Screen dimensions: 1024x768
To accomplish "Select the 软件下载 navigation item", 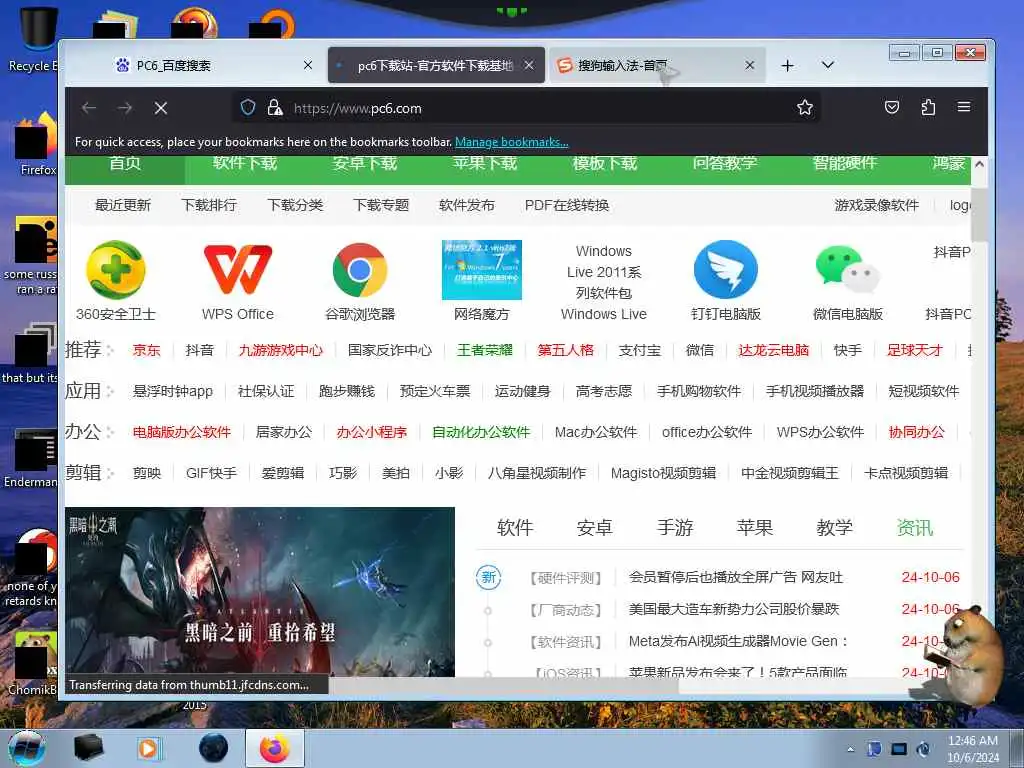I will (x=245, y=163).
